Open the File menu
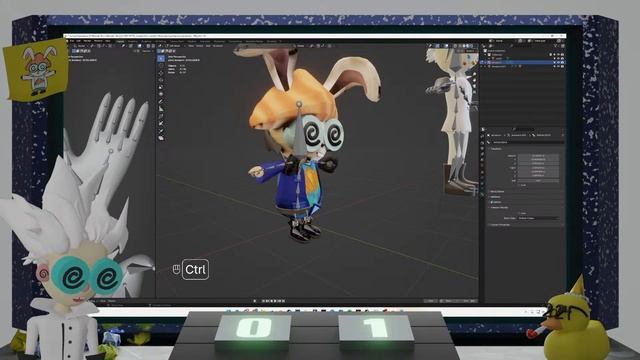This screenshot has height=360, width=640. click(72, 41)
